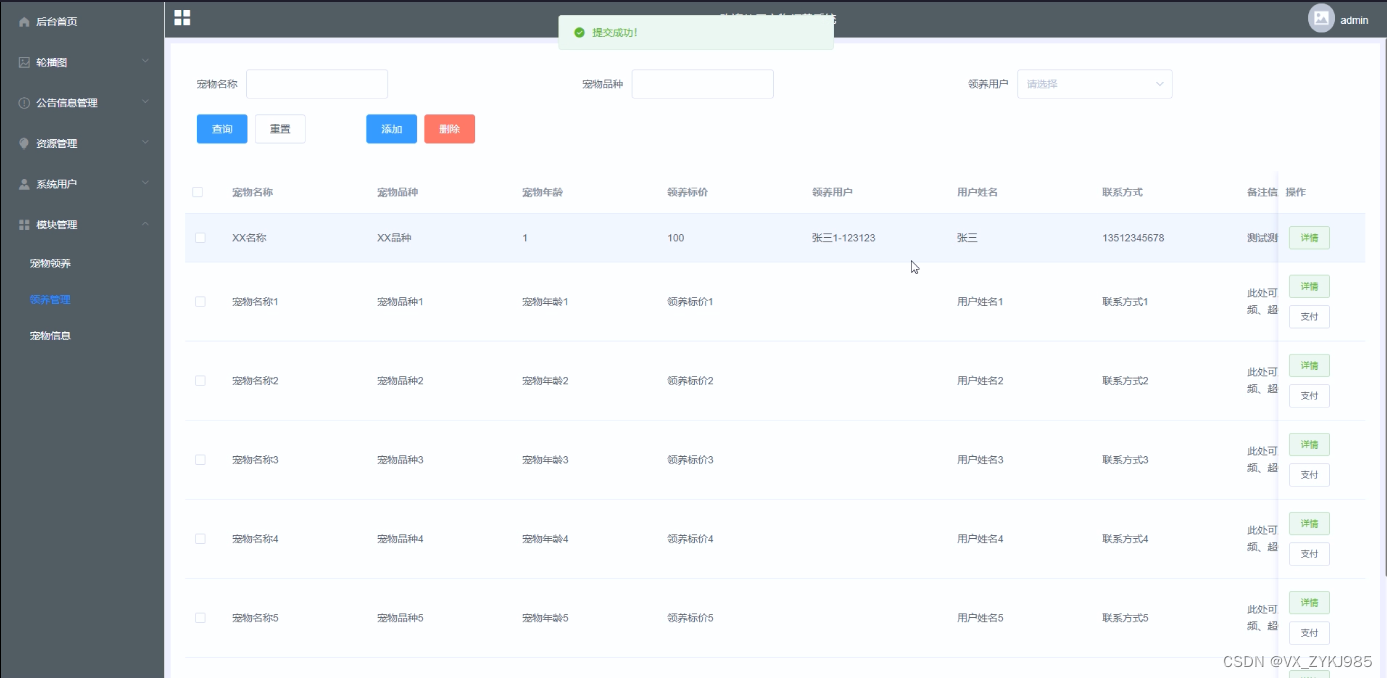
Task: Check the box for row 宠物名称5
Action: pyautogui.click(x=200, y=617)
